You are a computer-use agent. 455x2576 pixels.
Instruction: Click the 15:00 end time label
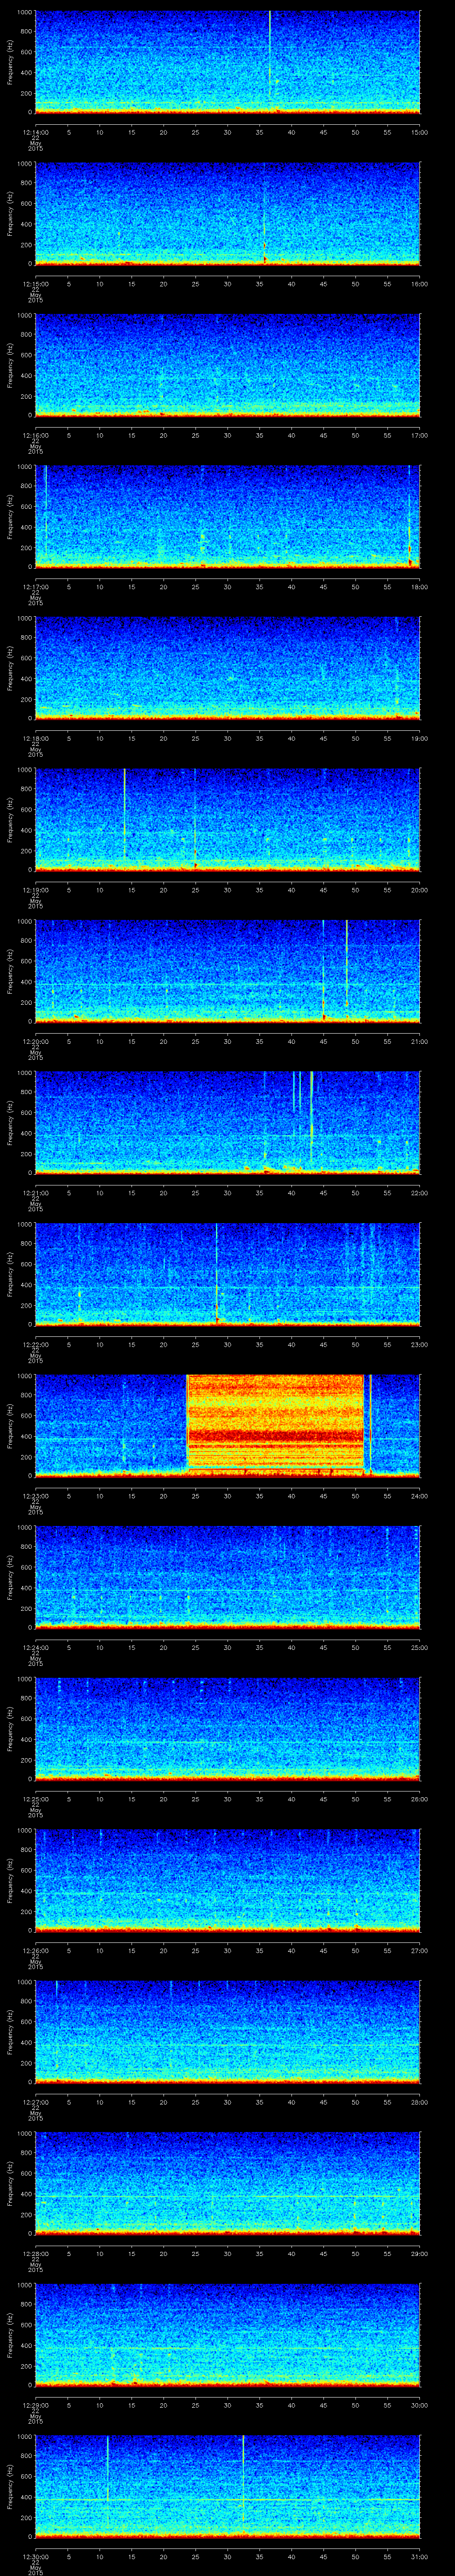(419, 131)
